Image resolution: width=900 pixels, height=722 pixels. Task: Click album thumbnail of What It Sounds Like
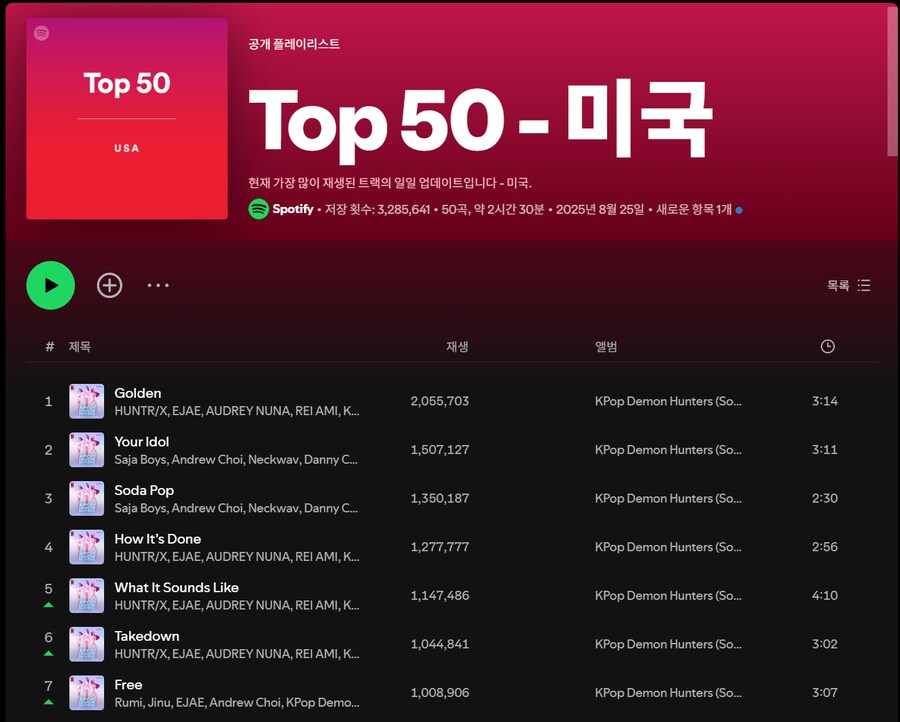tap(87, 596)
